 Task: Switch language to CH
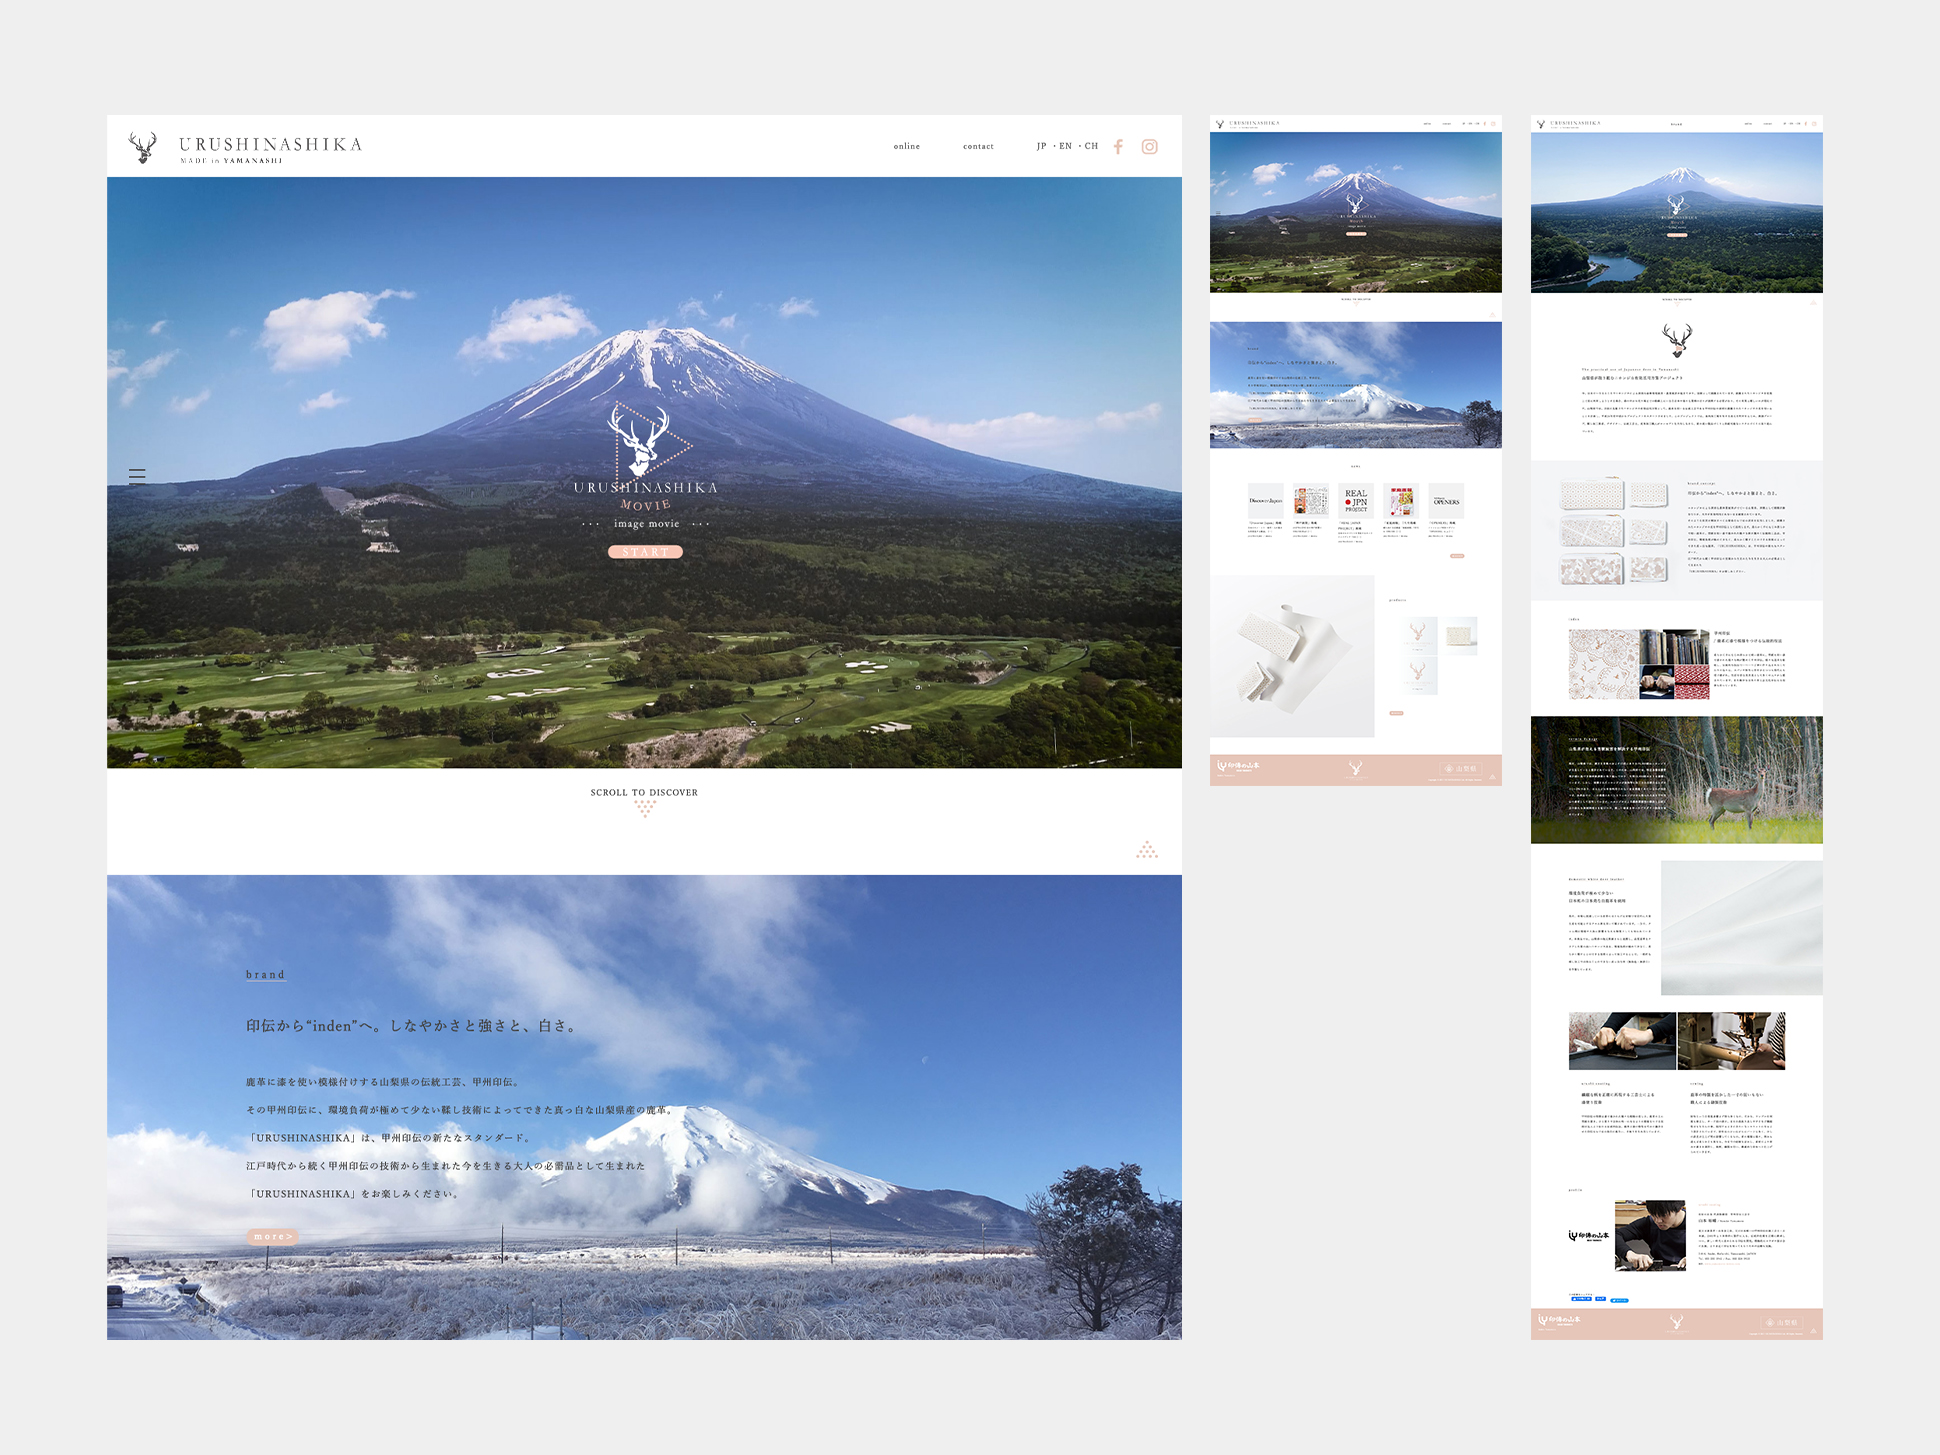point(1091,146)
